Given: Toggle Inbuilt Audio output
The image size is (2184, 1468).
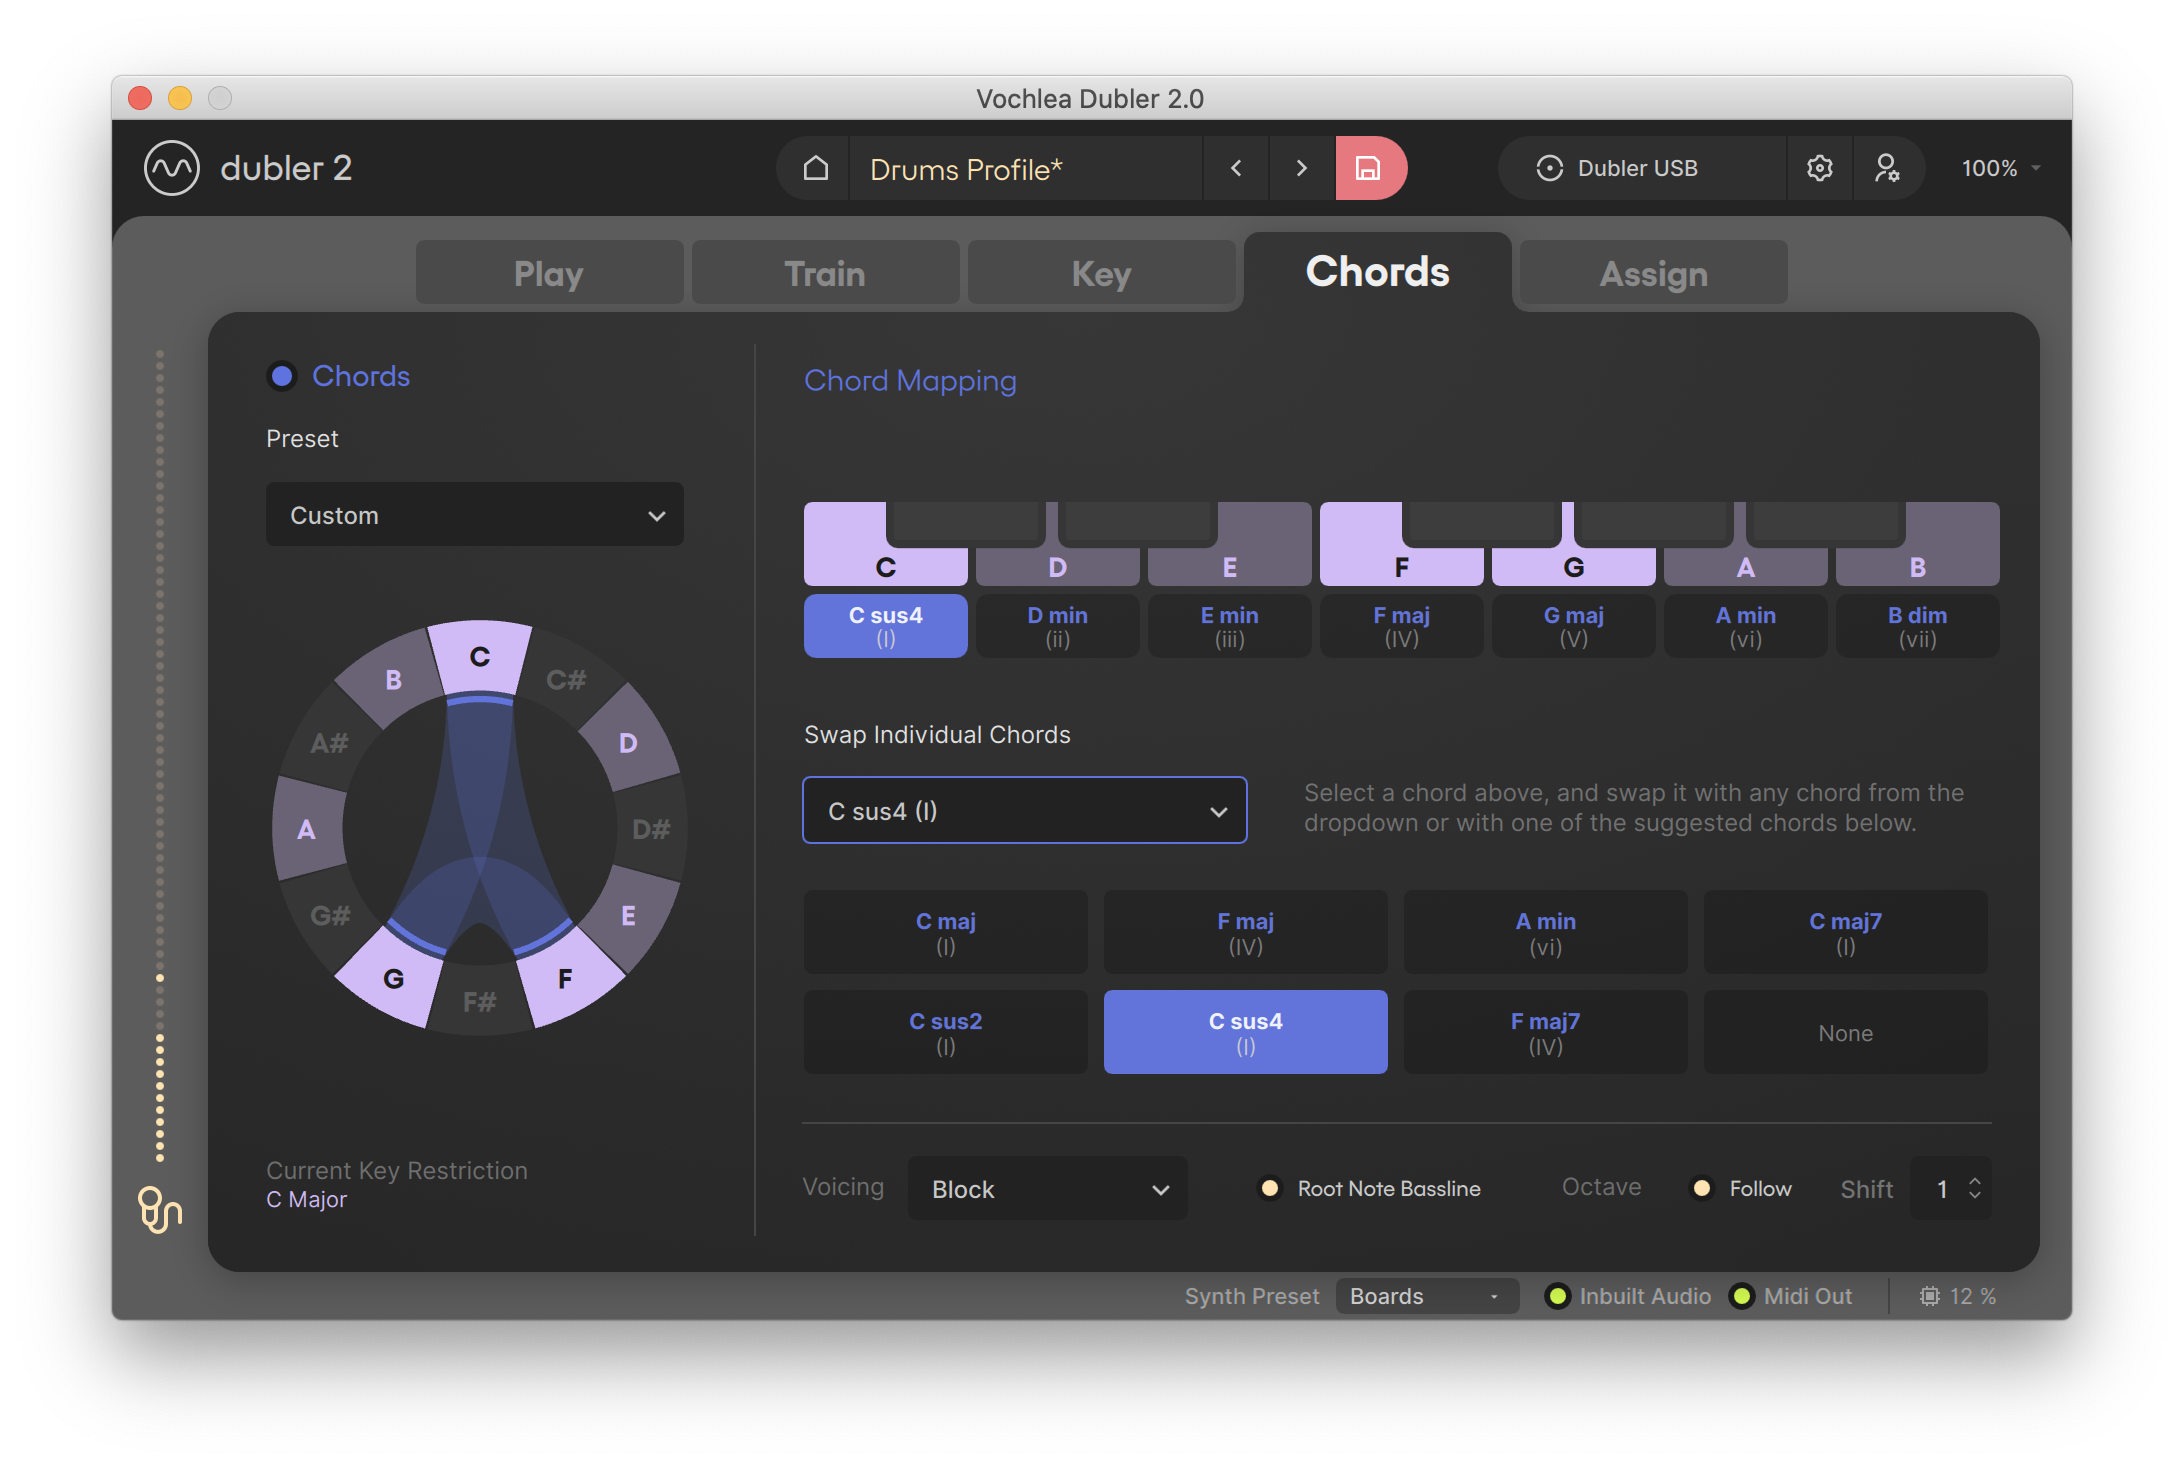Looking at the screenshot, I should pyautogui.click(x=1557, y=1296).
